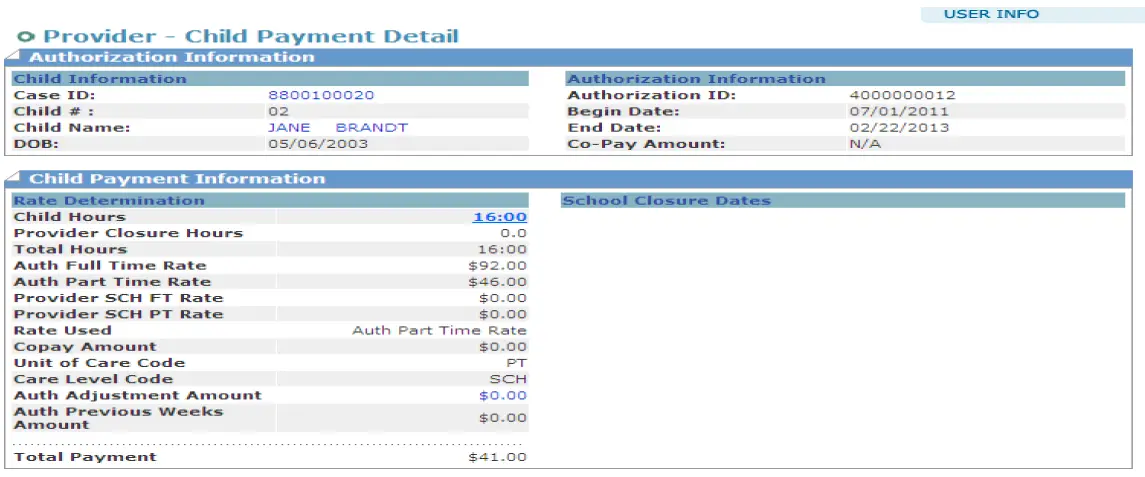Select the Authorization ID value 4000000012

point(903,95)
